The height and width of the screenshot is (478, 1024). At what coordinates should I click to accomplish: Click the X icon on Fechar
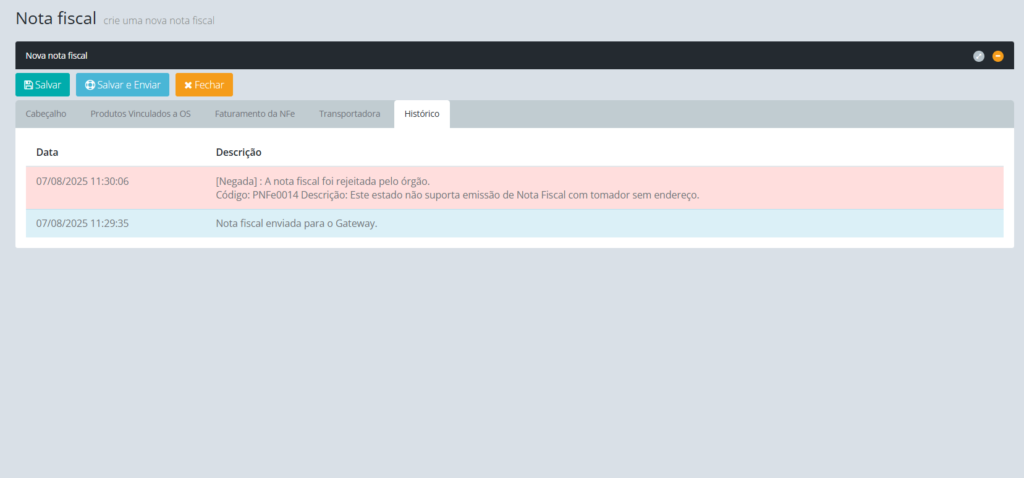(x=188, y=85)
